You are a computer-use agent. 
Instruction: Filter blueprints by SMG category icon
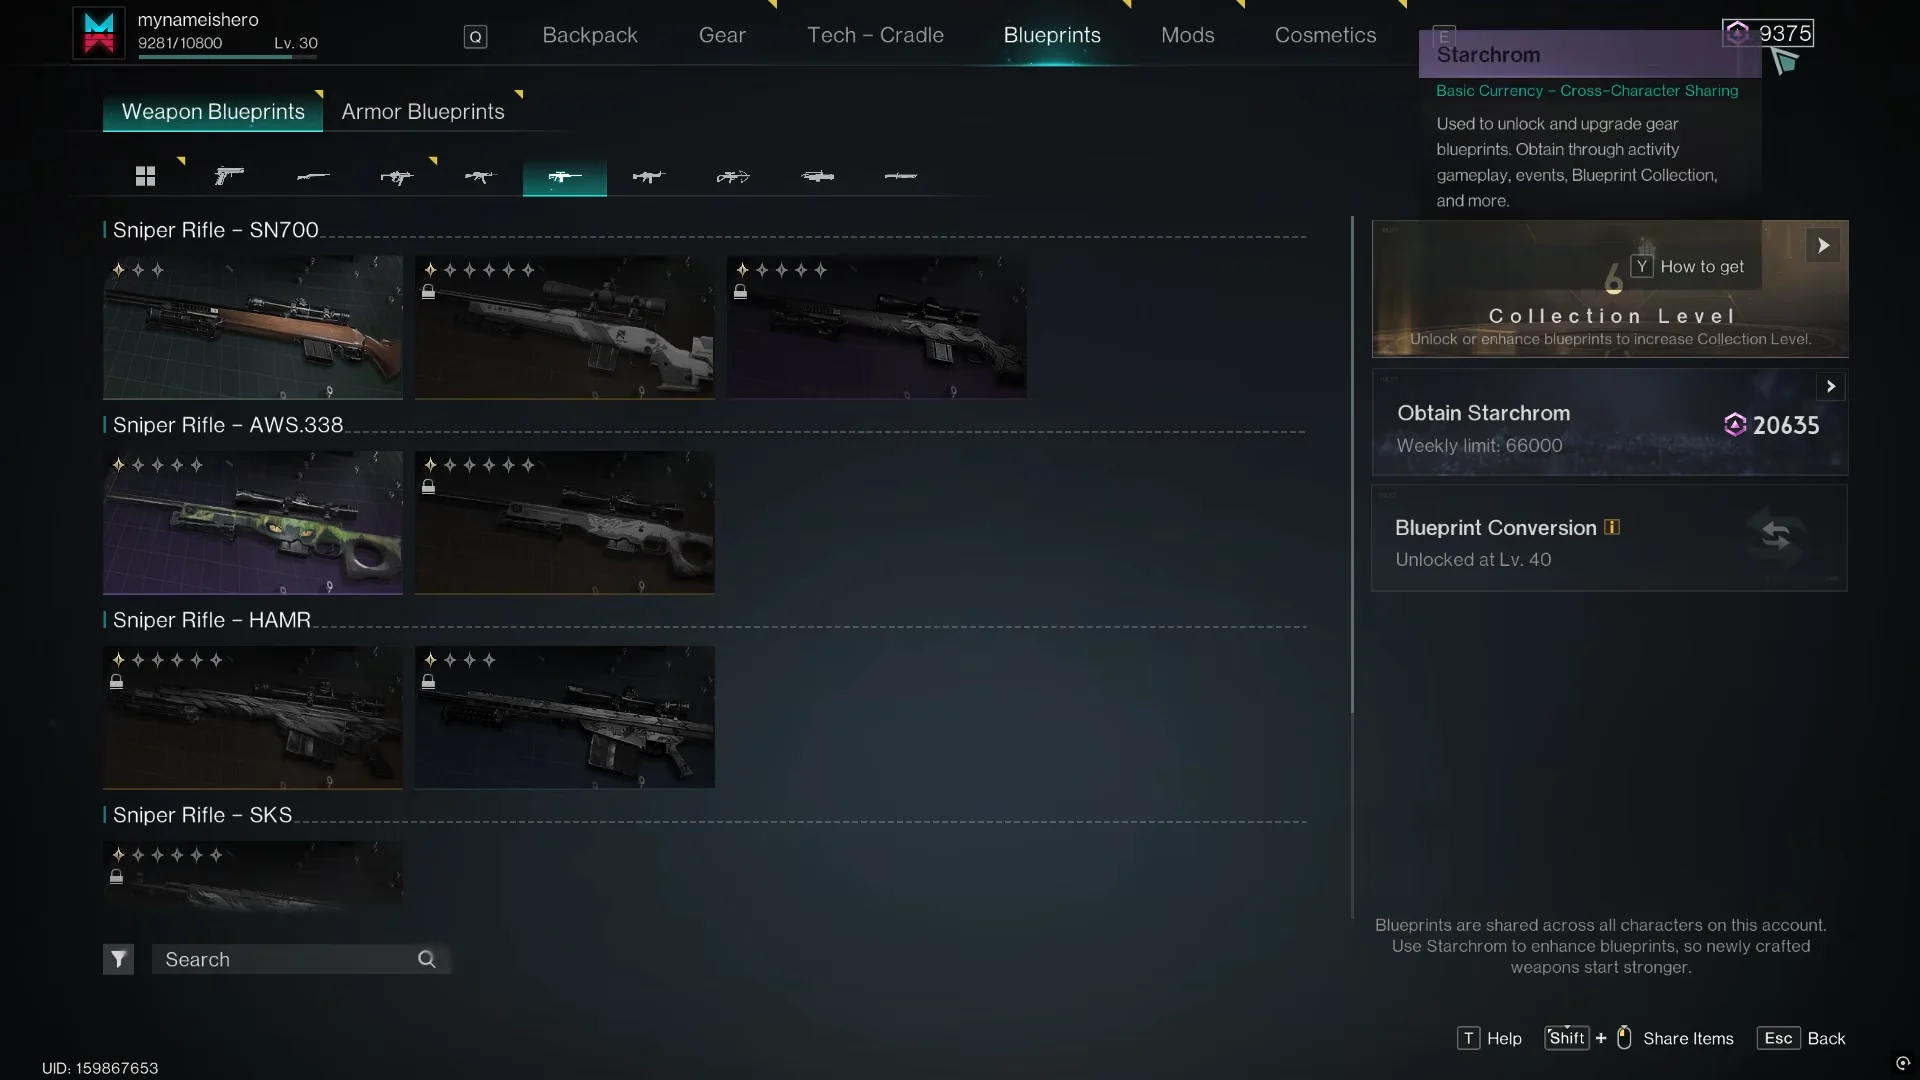pos(397,176)
